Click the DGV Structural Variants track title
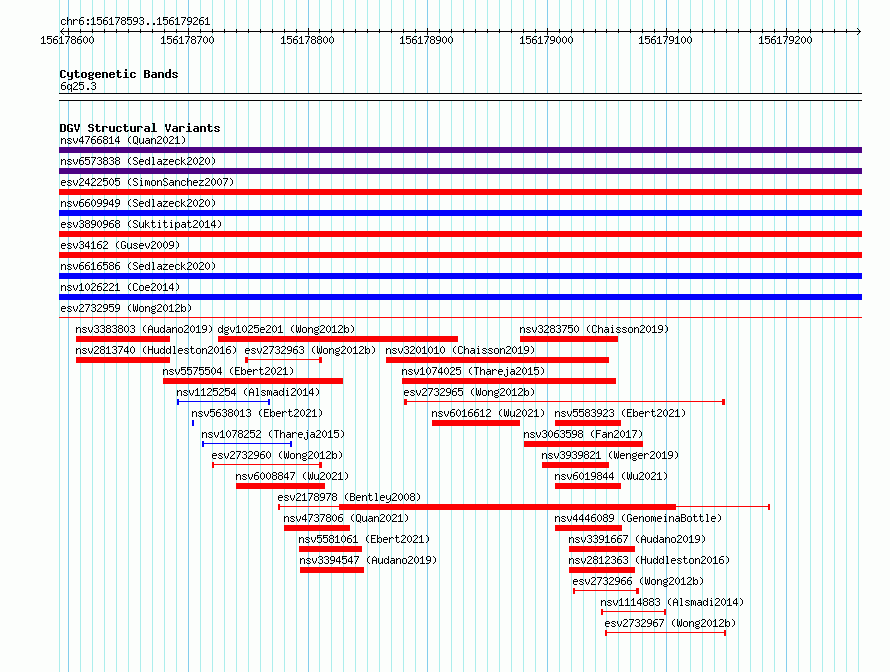 pyautogui.click(x=140, y=128)
